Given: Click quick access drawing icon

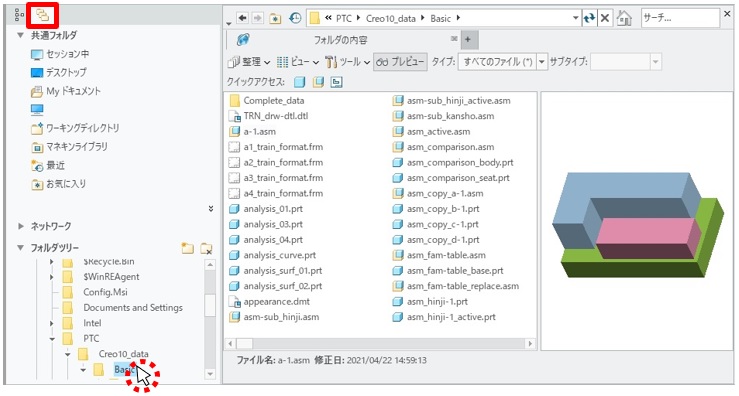Looking at the screenshot, I should click(x=336, y=82).
